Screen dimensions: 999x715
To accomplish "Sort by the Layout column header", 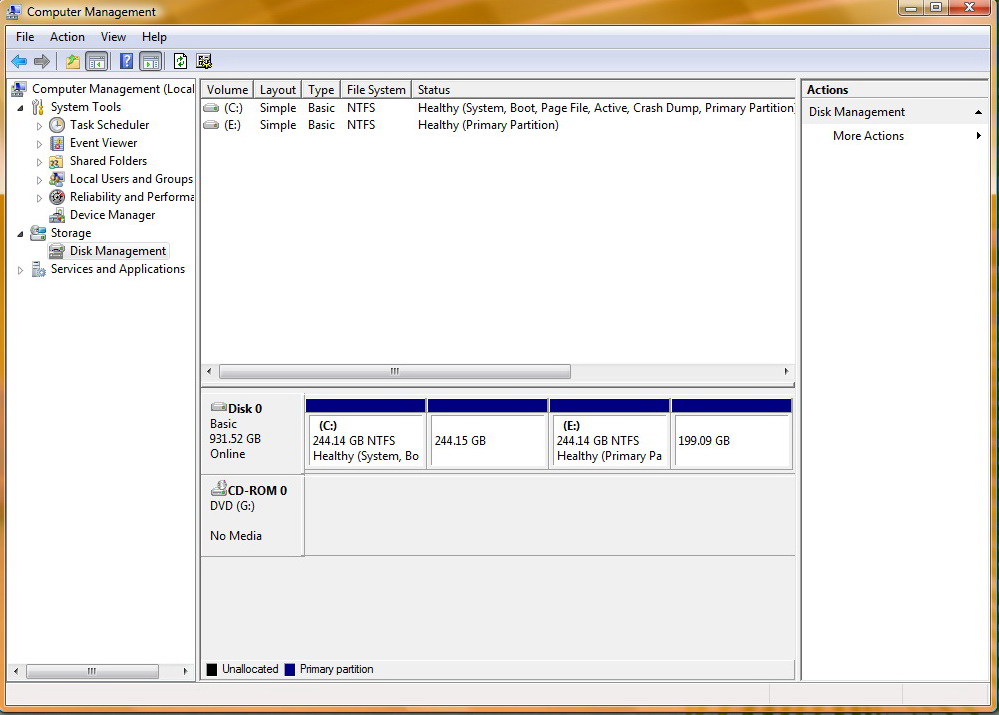I will 277,90.
